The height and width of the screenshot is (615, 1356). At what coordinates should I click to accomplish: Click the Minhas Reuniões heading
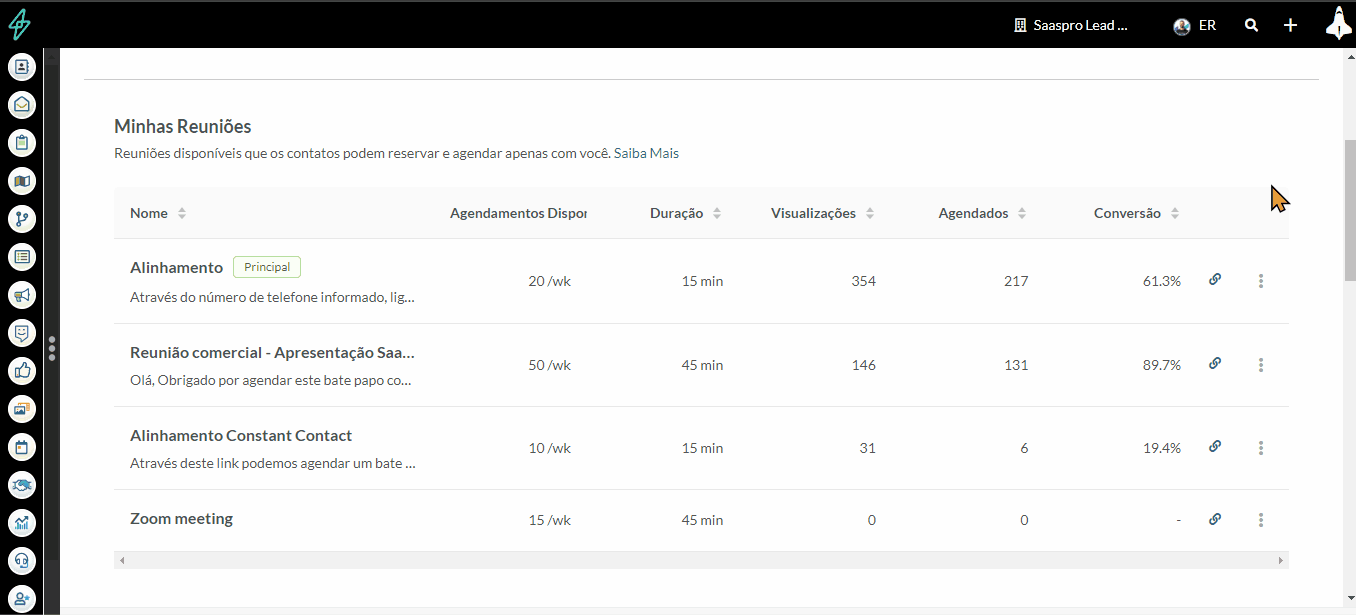[183, 126]
